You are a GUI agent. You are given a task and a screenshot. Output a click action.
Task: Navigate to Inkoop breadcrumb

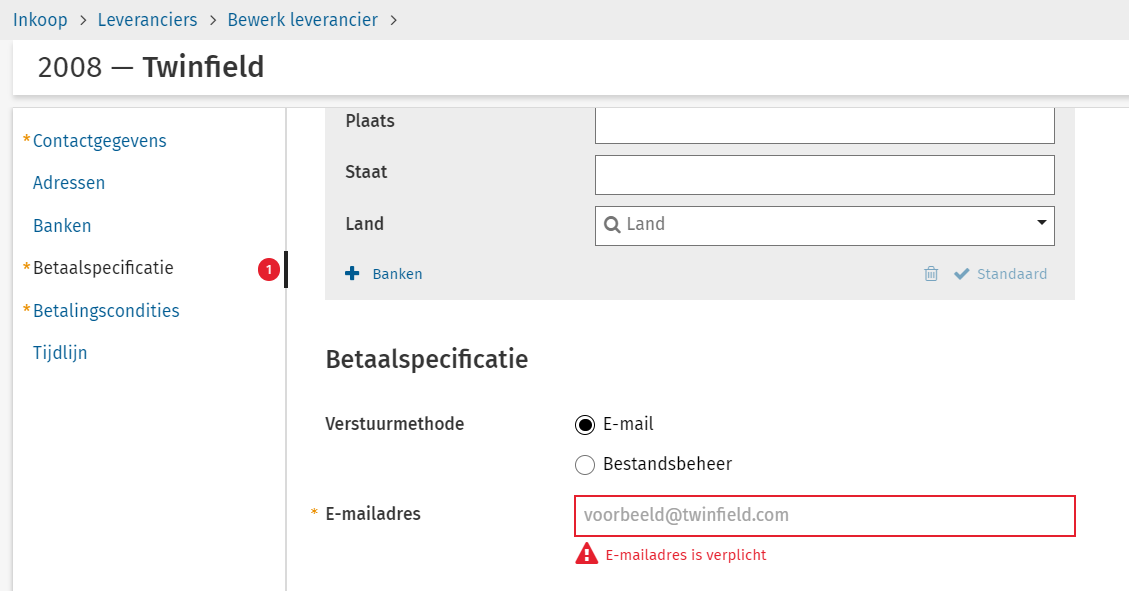click(x=40, y=20)
